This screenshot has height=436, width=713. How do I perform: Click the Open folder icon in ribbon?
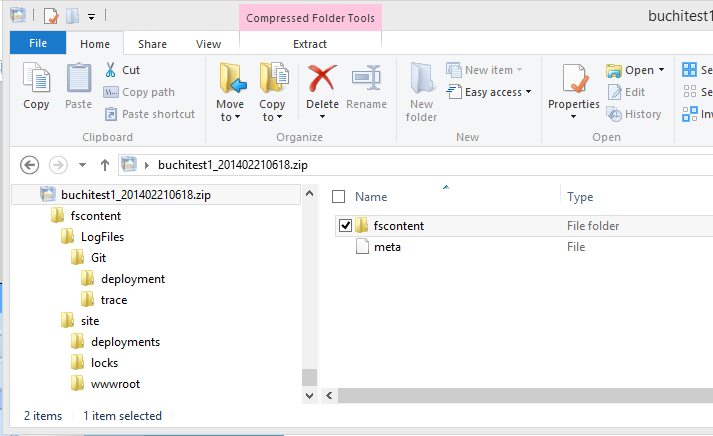(614, 70)
